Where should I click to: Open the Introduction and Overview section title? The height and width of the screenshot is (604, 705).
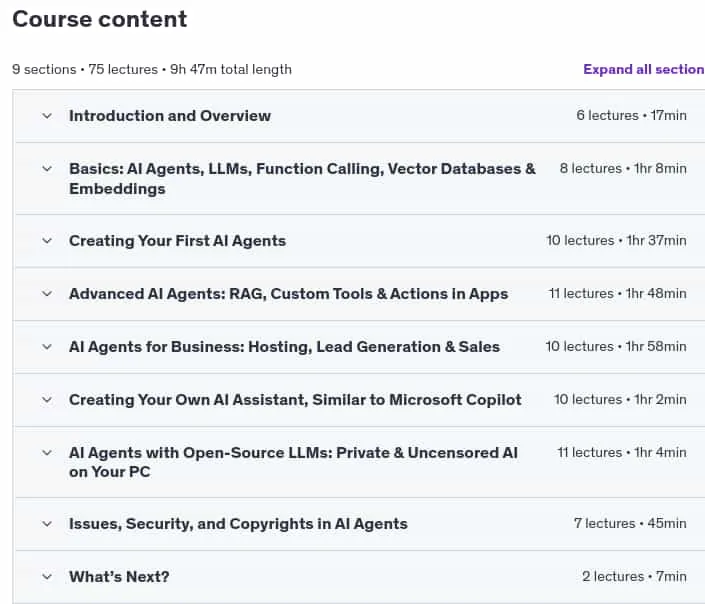pos(170,116)
